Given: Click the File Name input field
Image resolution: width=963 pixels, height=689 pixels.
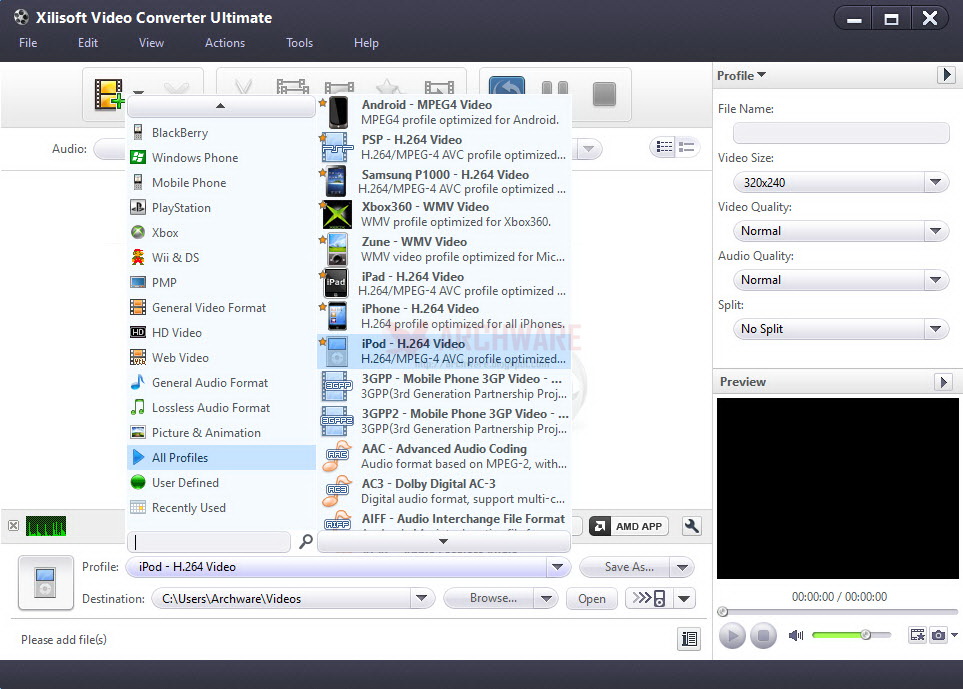Looking at the screenshot, I should (x=841, y=133).
